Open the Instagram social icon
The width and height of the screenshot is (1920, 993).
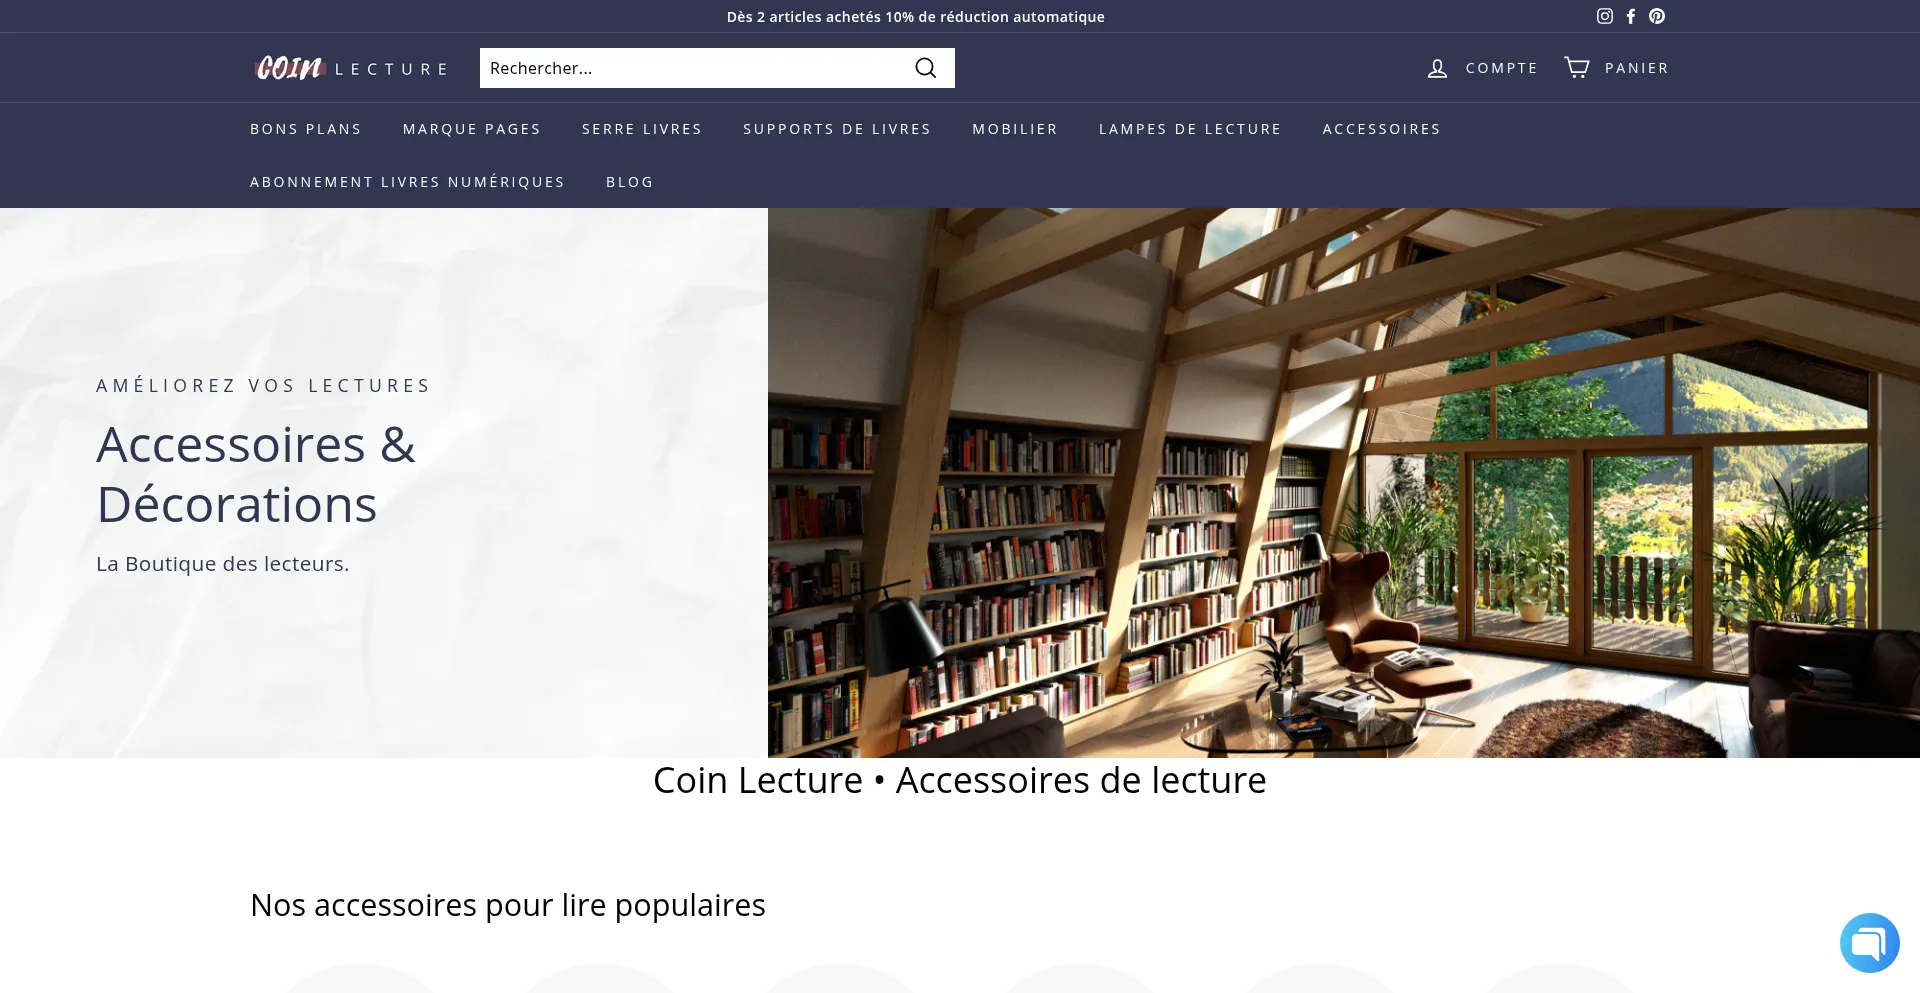(1605, 16)
